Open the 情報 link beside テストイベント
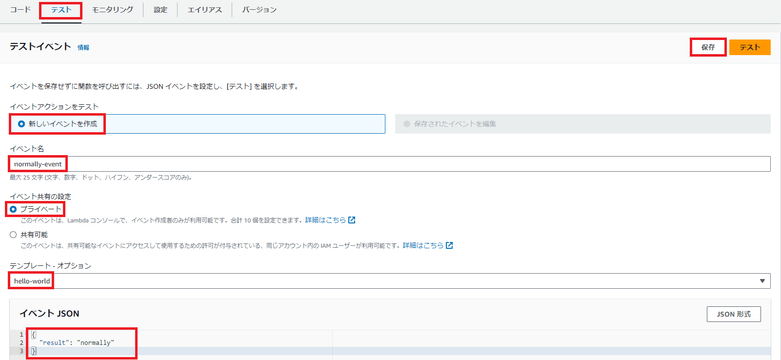 click(x=83, y=47)
